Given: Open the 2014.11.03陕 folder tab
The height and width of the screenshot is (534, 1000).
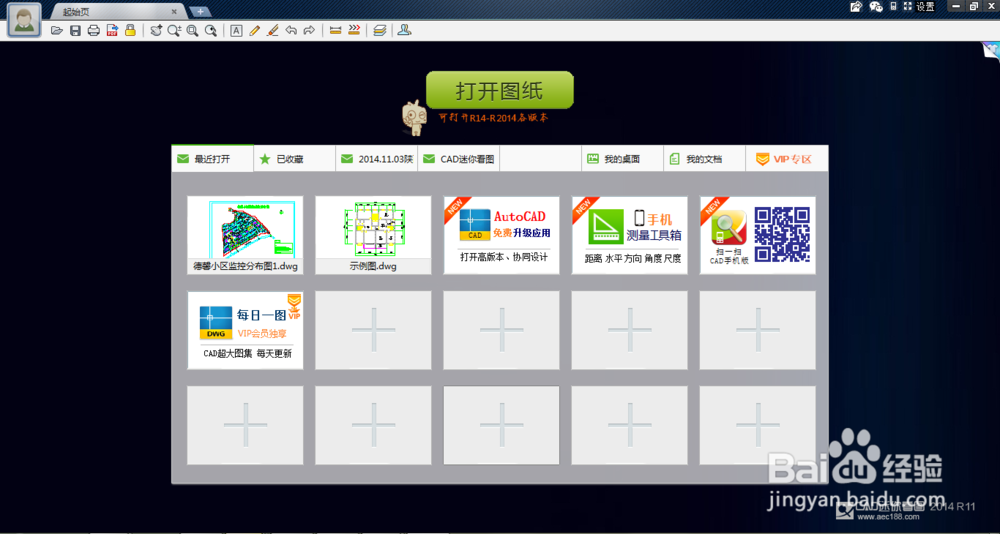Looking at the screenshot, I should coord(376,159).
